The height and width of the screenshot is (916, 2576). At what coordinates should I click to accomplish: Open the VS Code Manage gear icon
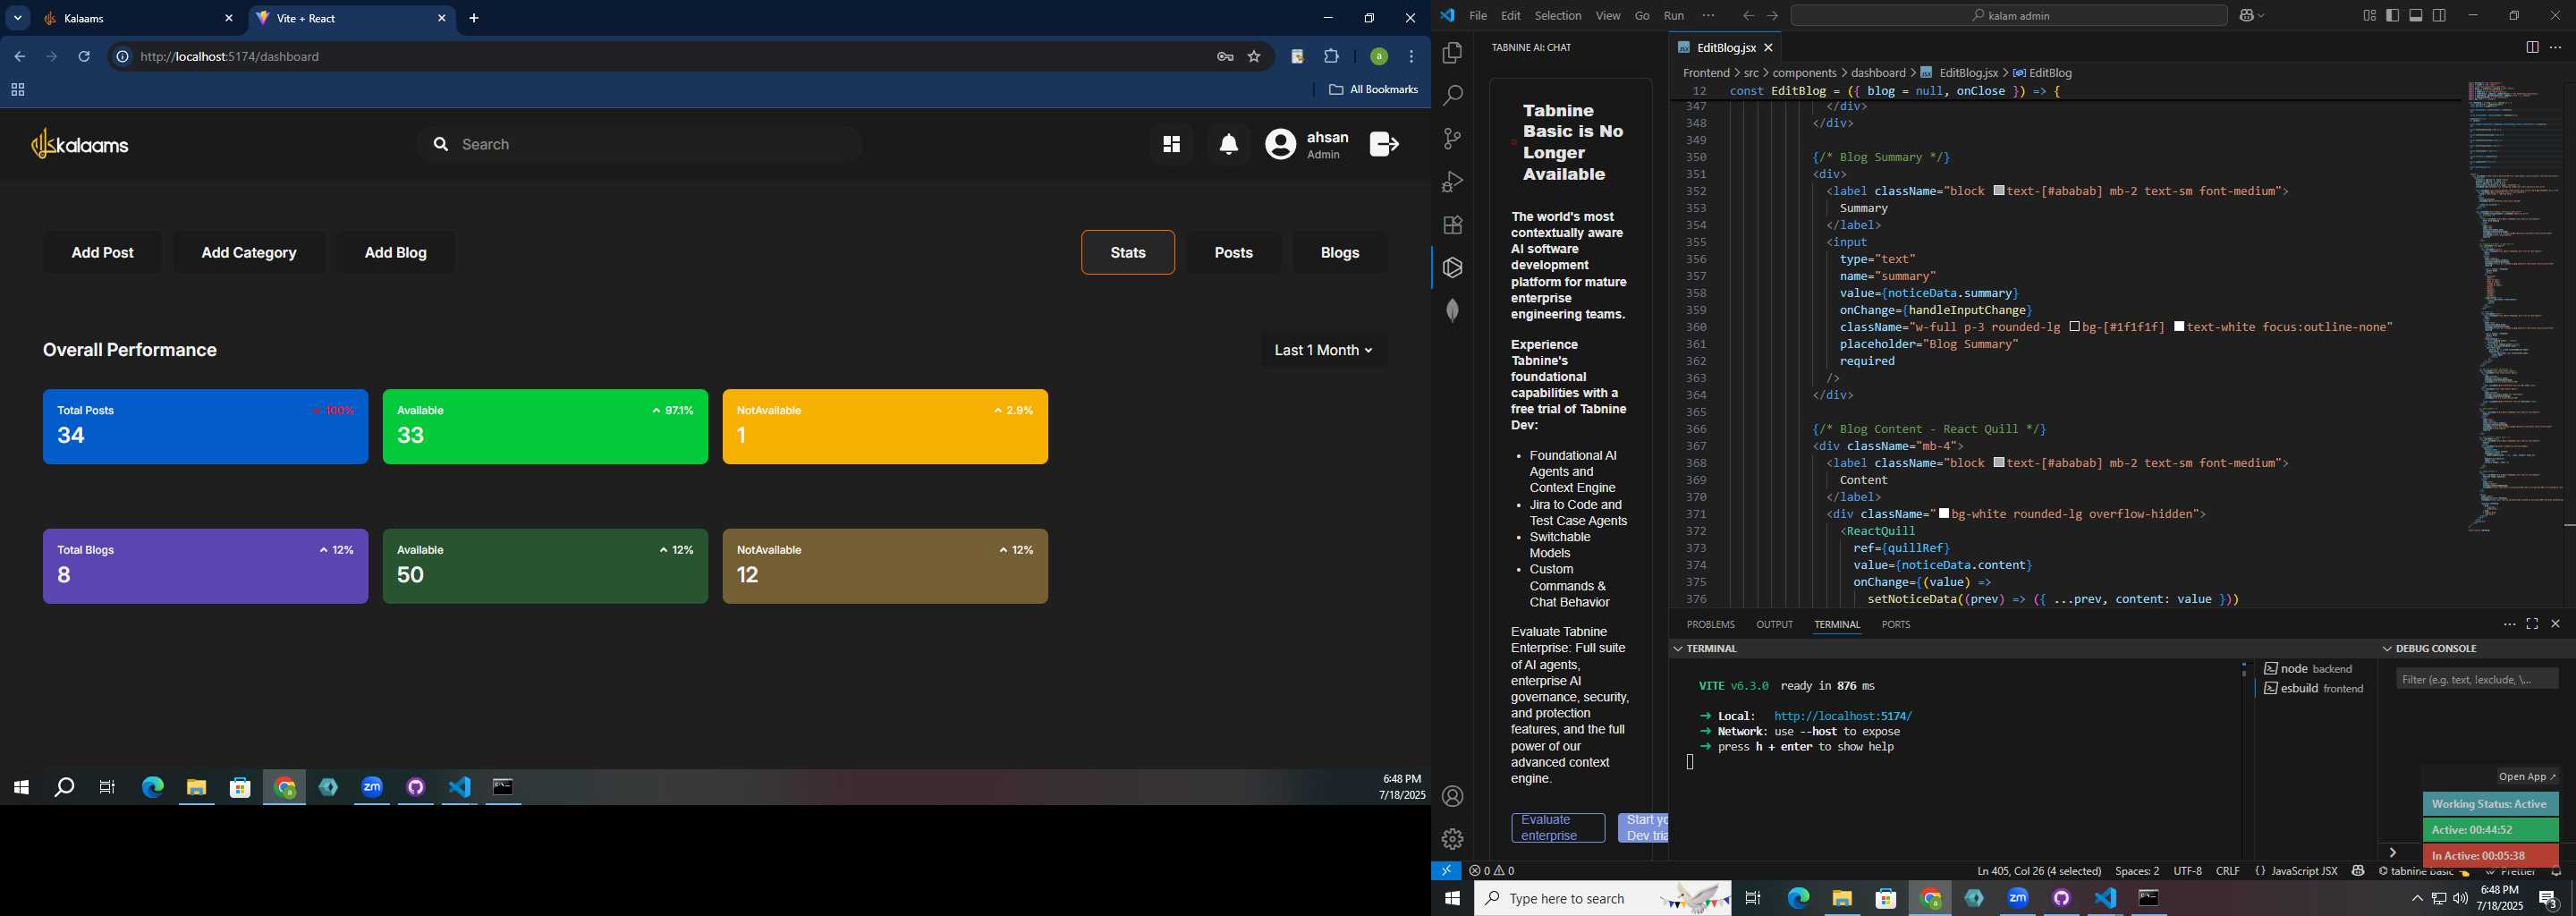(x=1452, y=839)
